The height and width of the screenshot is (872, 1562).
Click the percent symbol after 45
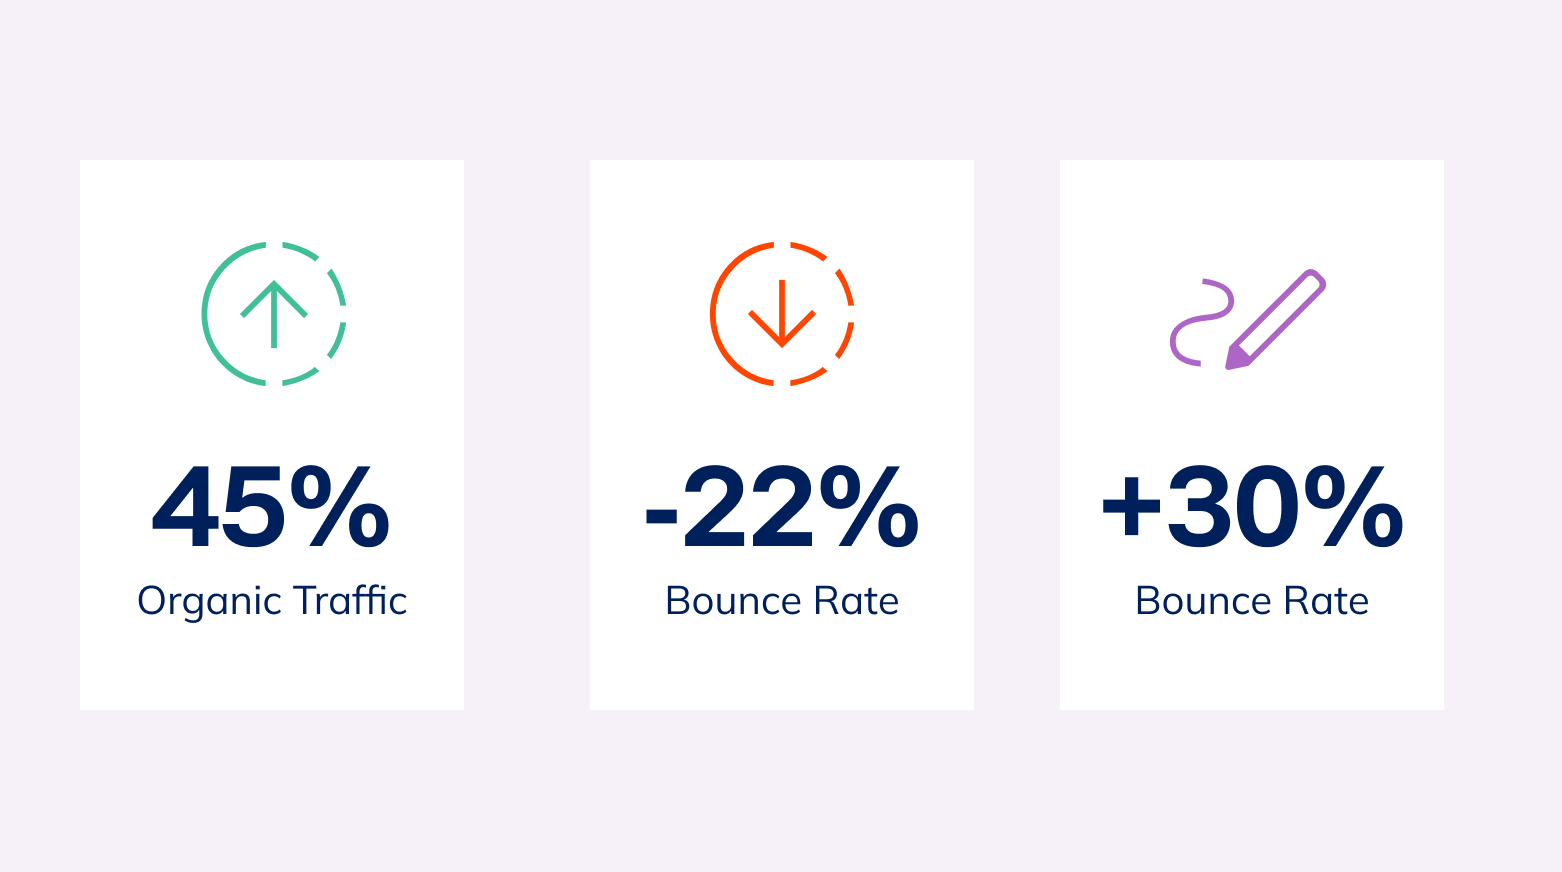click(x=340, y=506)
